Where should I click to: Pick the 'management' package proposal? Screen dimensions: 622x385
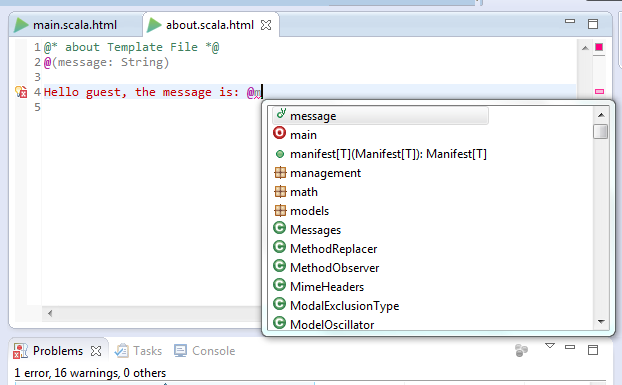[325, 173]
